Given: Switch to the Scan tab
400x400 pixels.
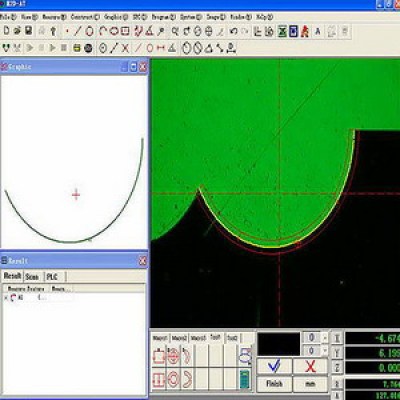Looking at the screenshot, I should click(x=32, y=277).
